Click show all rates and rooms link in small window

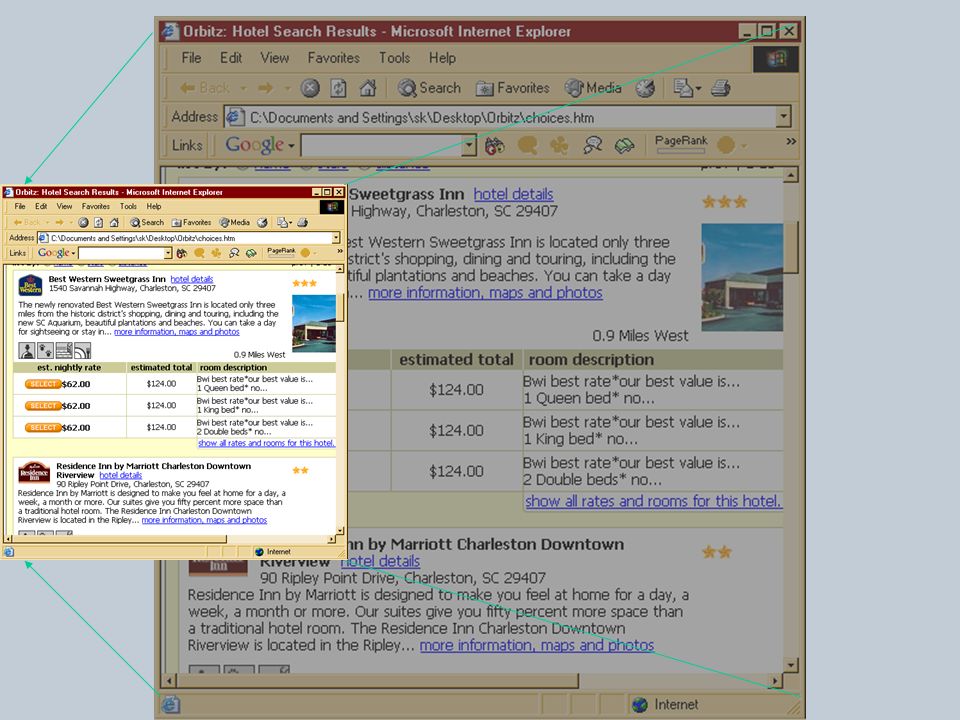click(x=266, y=443)
